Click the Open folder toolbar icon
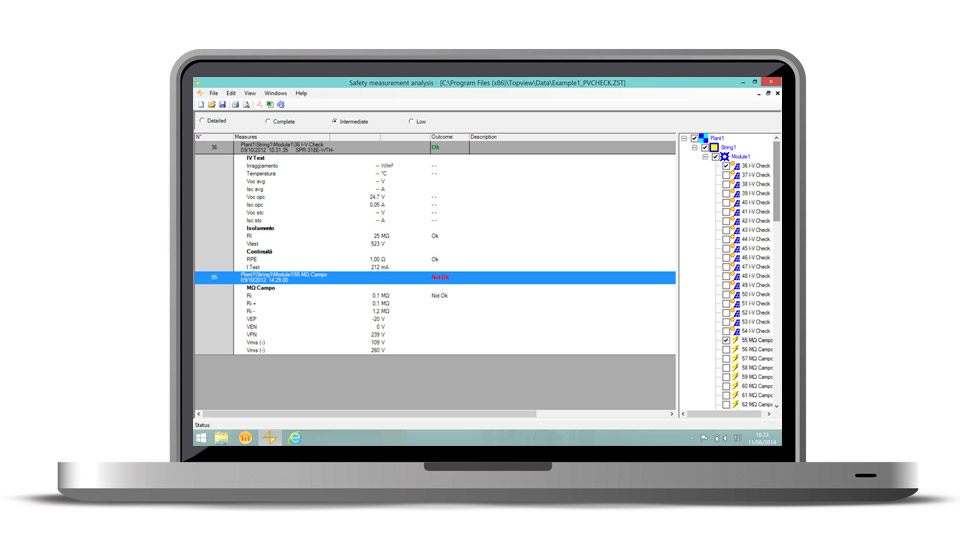The image size is (960, 550). coord(210,104)
